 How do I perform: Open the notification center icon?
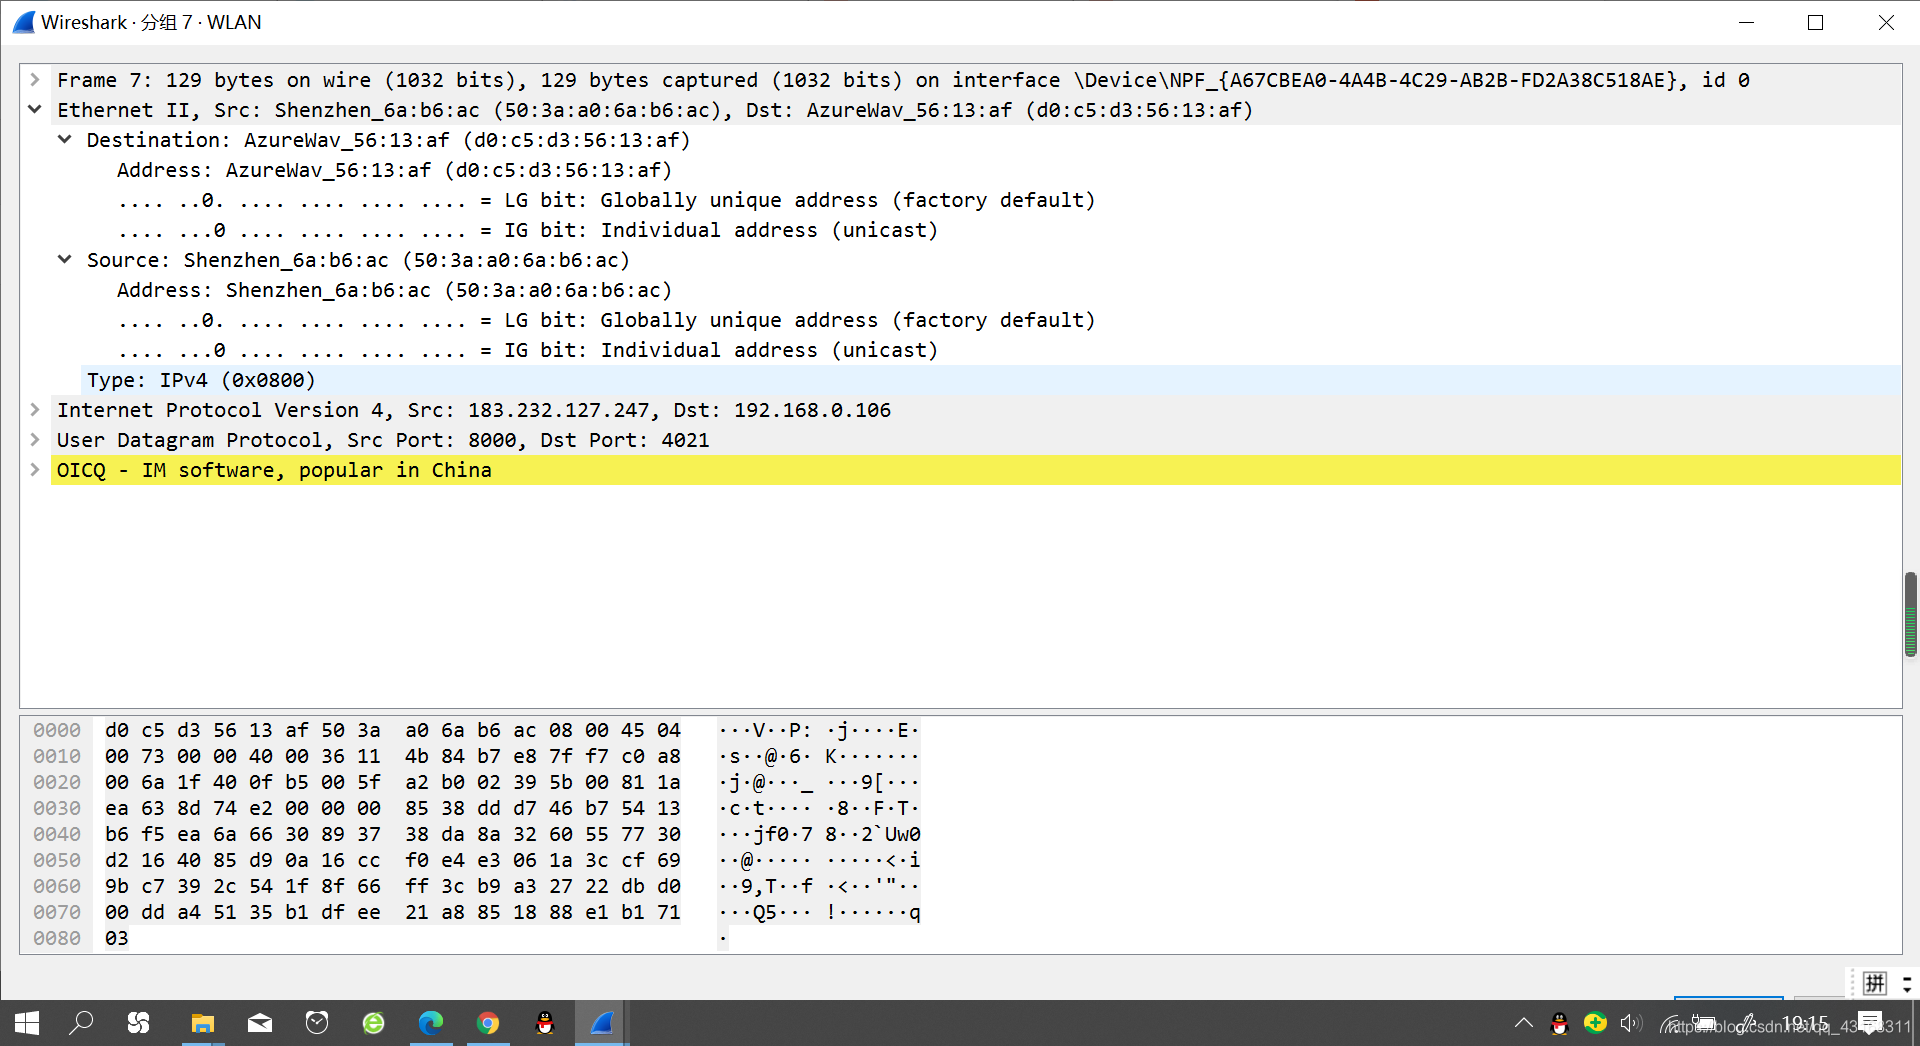pyautogui.click(x=1870, y=1023)
